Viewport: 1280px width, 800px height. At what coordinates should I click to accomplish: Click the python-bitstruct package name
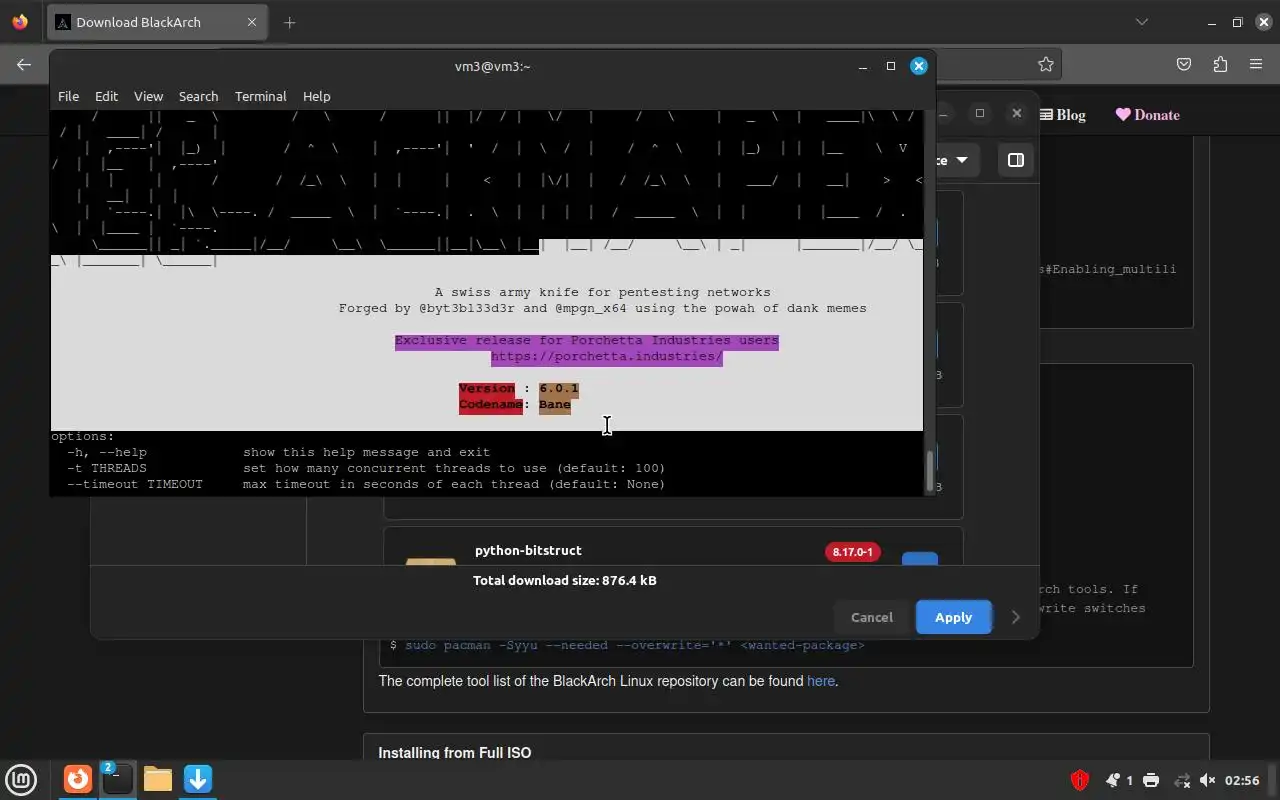point(528,550)
